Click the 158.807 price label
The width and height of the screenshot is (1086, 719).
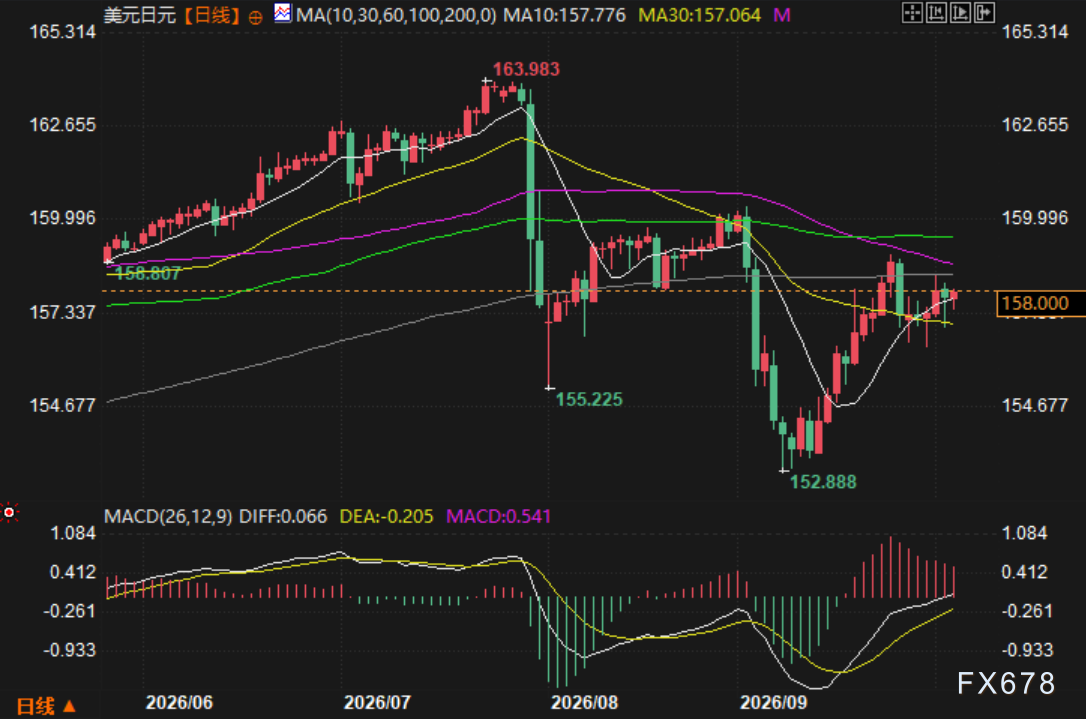[x=148, y=274]
